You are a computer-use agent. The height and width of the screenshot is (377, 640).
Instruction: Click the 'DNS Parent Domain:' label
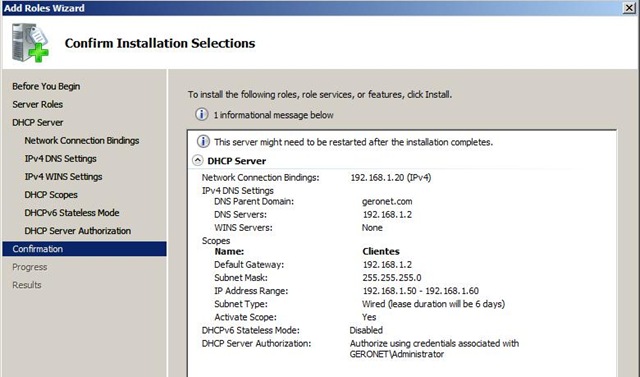coord(254,201)
